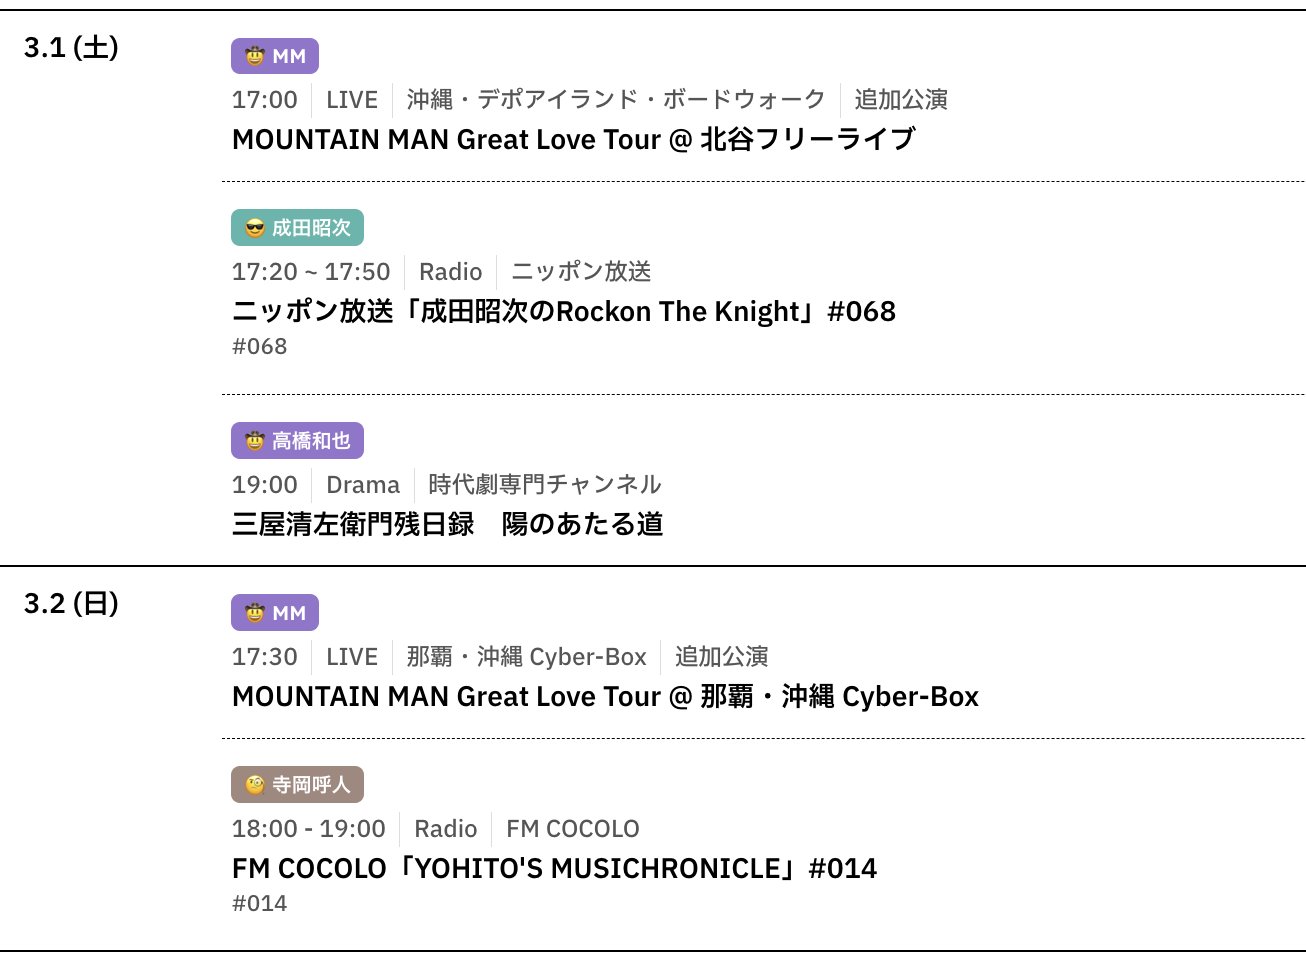
Task: Open YOHITO'S MUSICHRONICLE #014 radio entry
Action: tap(554, 868)
